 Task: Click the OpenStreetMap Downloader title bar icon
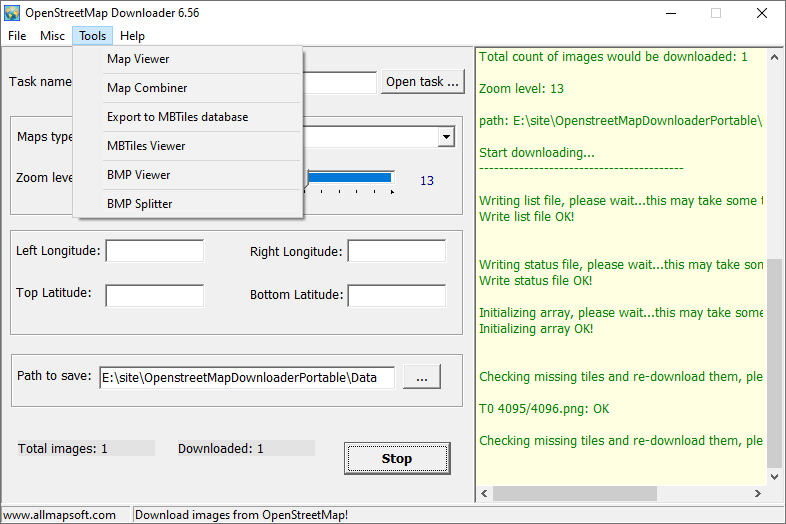[x=12, y=13]
